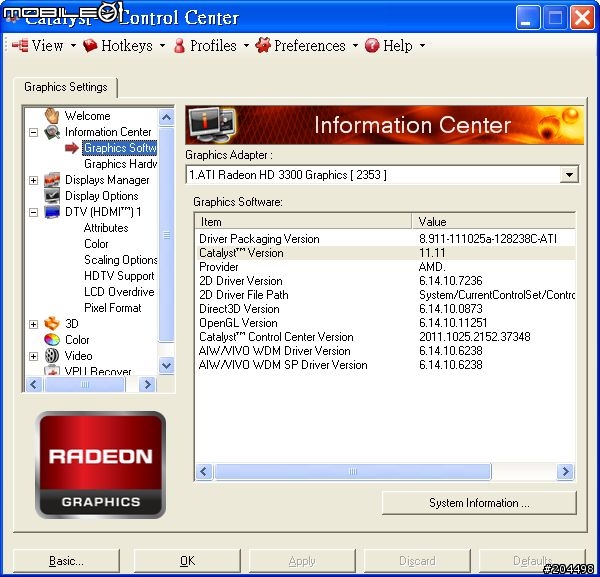Click the Hotkeys red tag icon
This screenshot has height=577, width=600.
90,46
